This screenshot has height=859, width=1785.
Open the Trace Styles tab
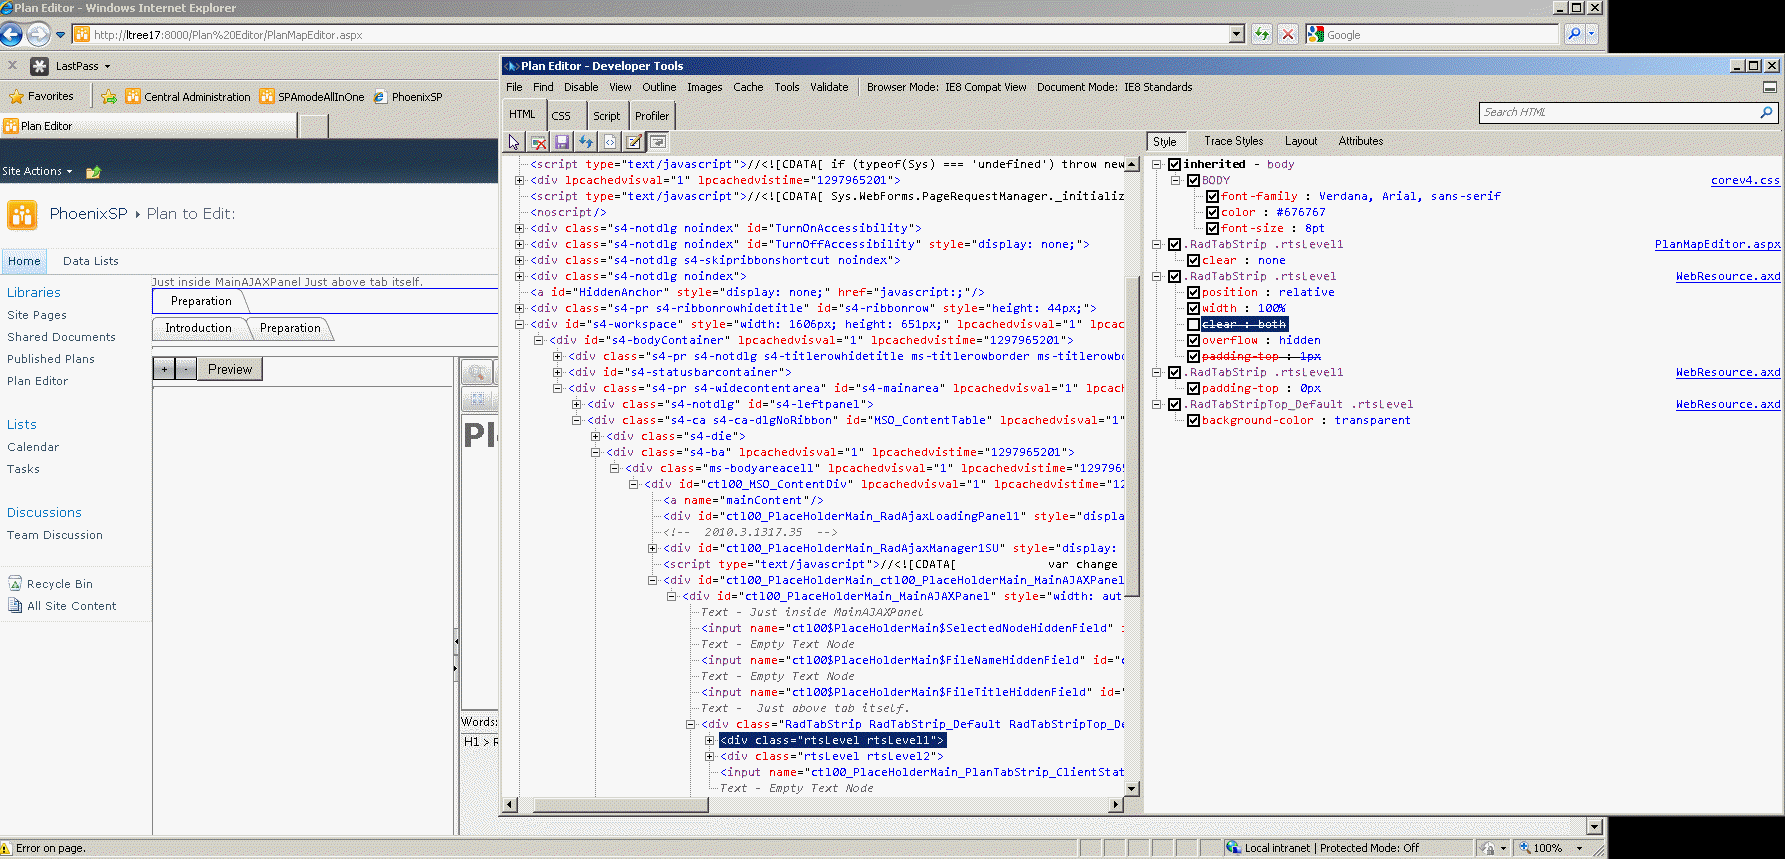tap(1233, 141)
